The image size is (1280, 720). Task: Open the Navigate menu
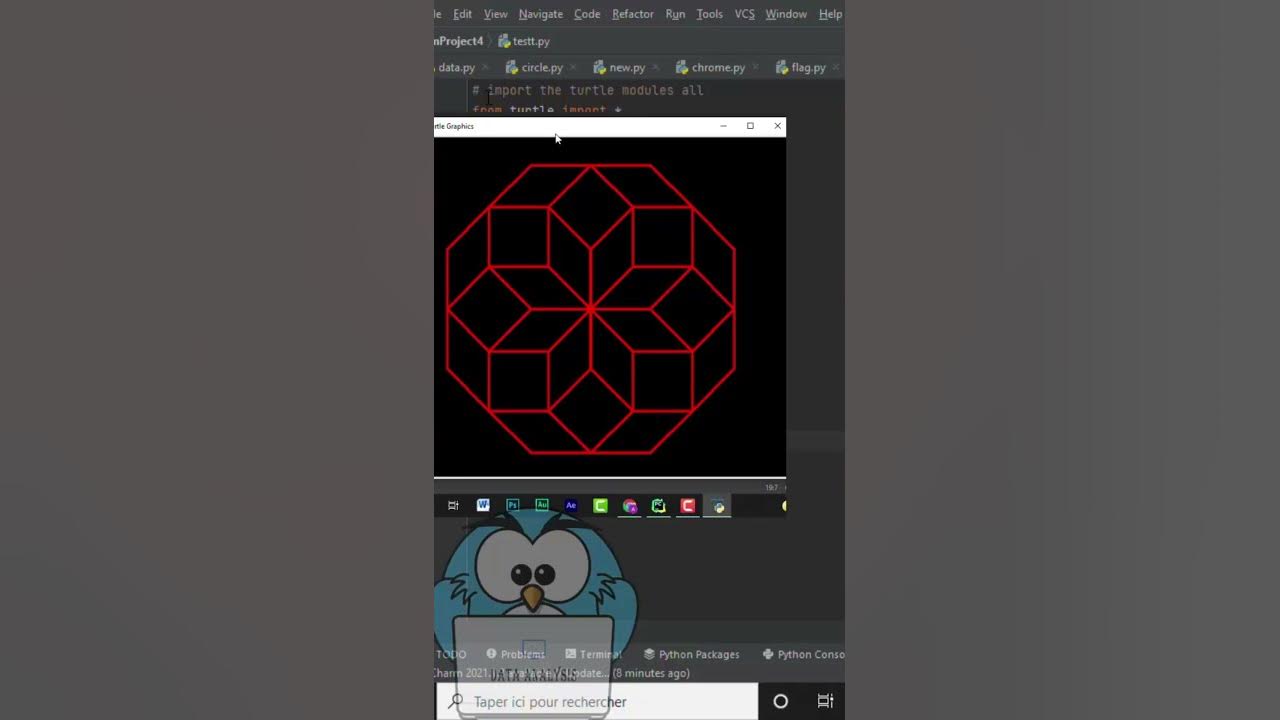[540, 14]
